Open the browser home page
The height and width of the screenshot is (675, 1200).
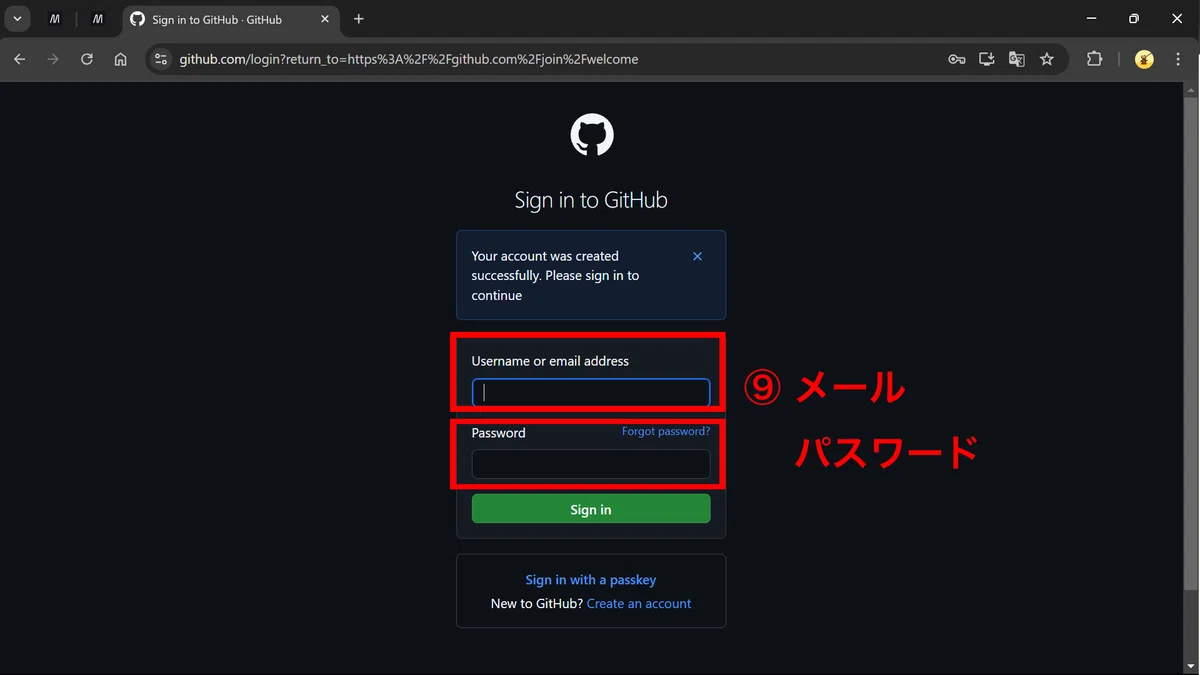click(121, 59)
